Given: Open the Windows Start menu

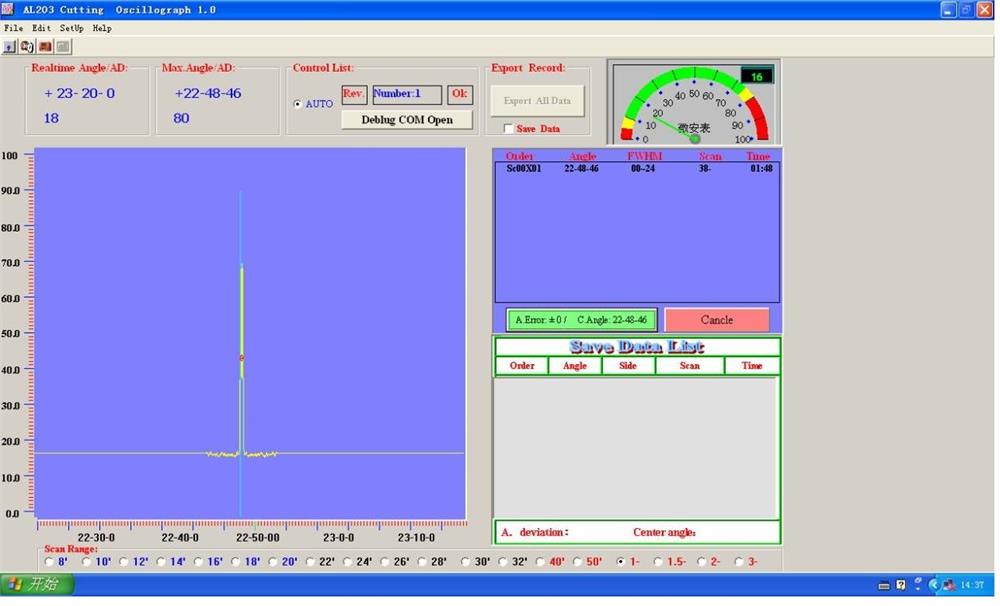Looking at the screenshot, I should [x=36, y=584].
